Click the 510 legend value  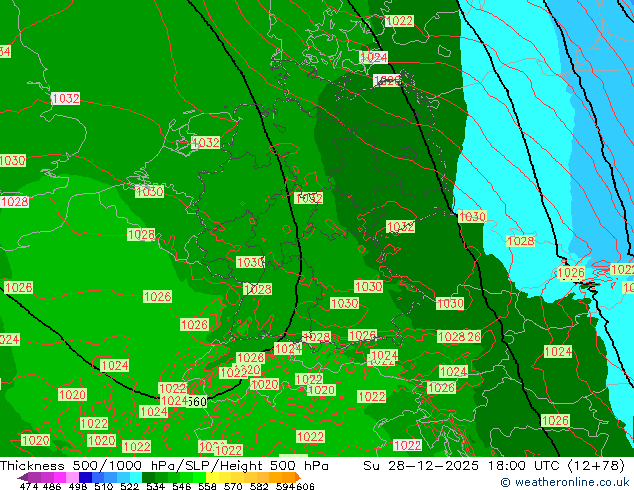tap(104, 486)
